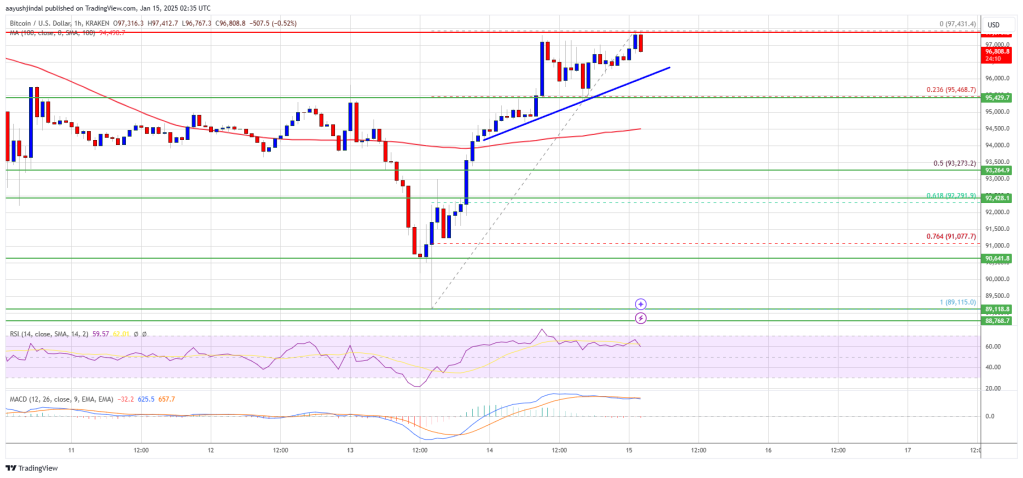Click the green 95,429.7 price level label
The width and height of the screenshot is (1023, 478).
click(998, 97)
